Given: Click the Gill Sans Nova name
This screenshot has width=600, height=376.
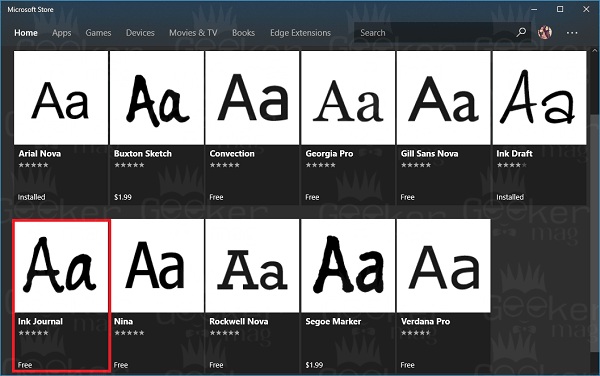Looking at the screenshot, I should pos(429,154).
